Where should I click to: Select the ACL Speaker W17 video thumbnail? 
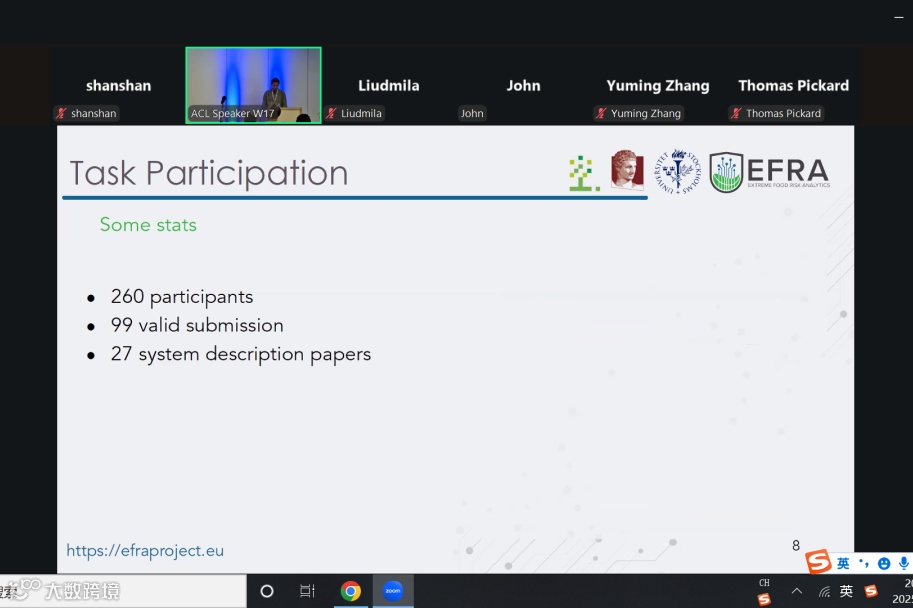click(253, 85)
